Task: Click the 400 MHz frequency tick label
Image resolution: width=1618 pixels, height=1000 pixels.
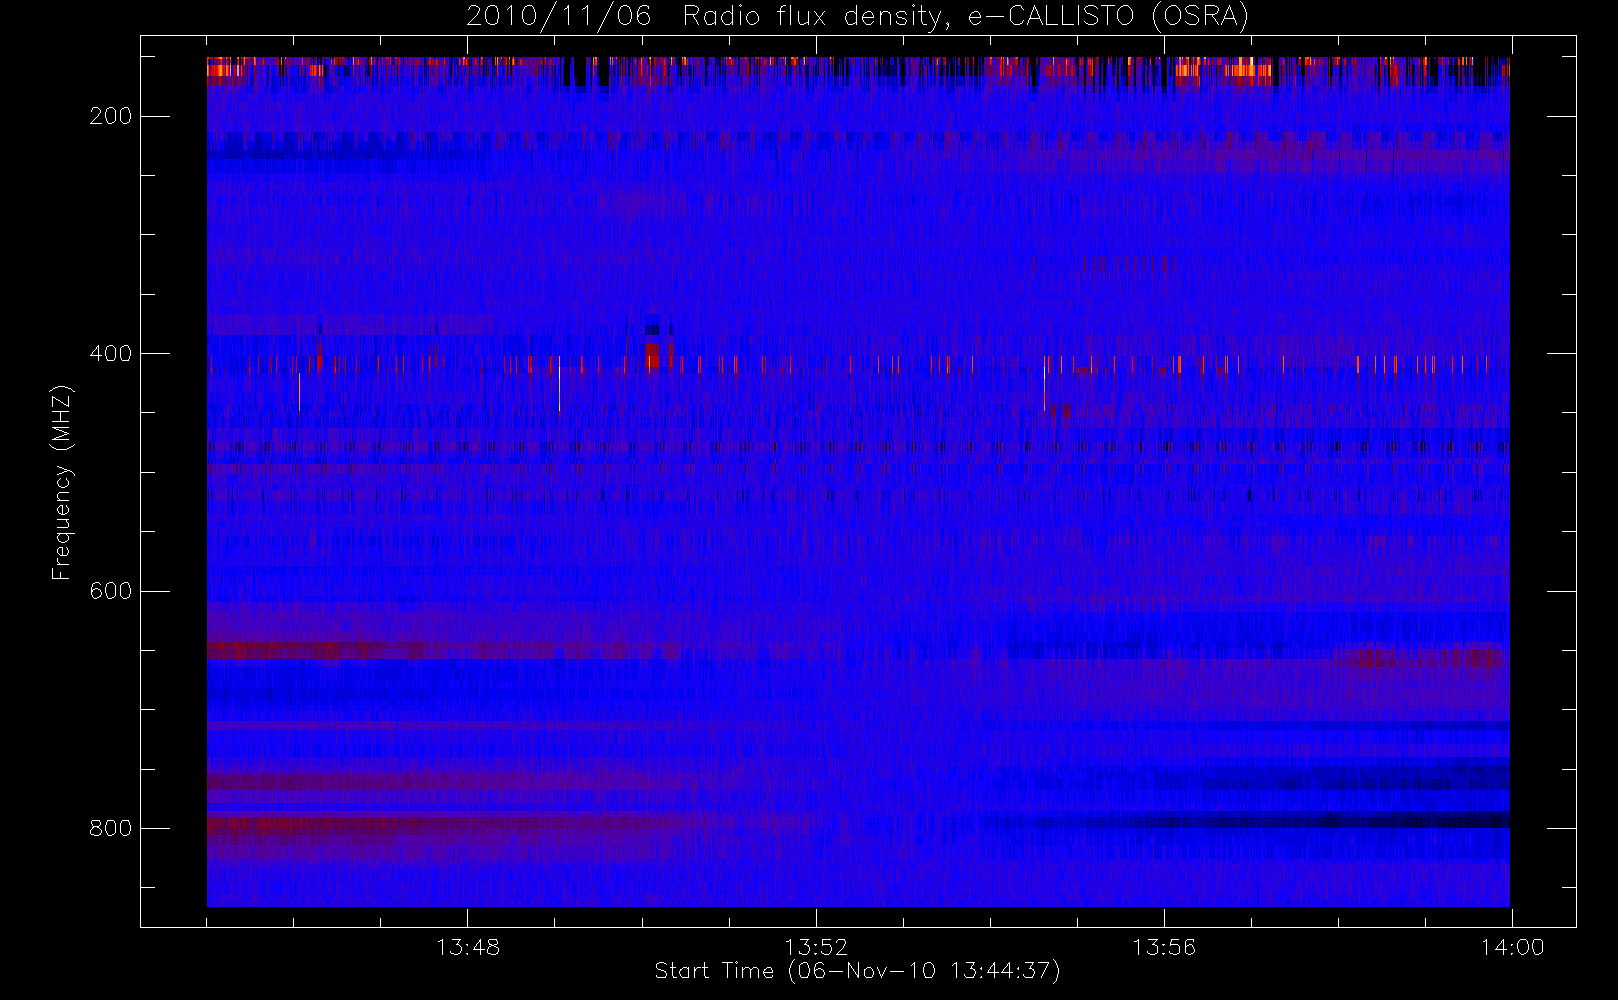Action: pos(110,353)
